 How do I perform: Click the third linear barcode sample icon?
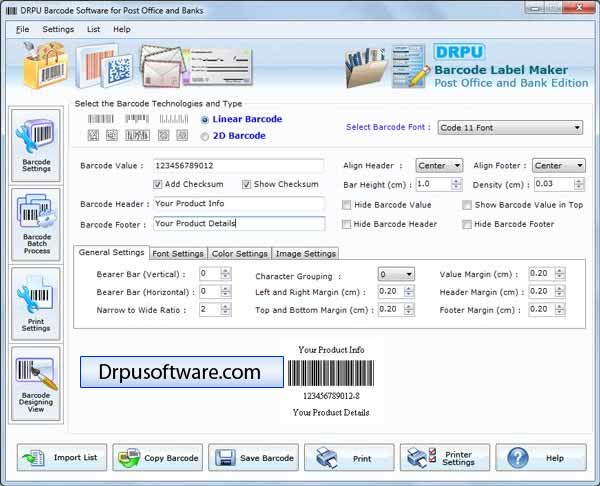174,119
